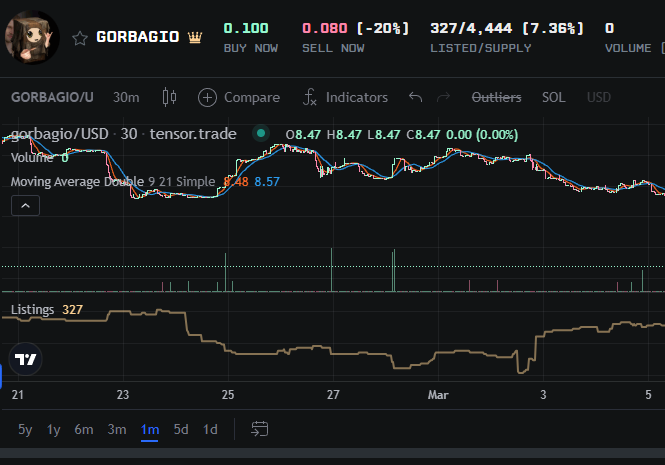Click the horizontal scrollbar below the chart

[332, 453]
